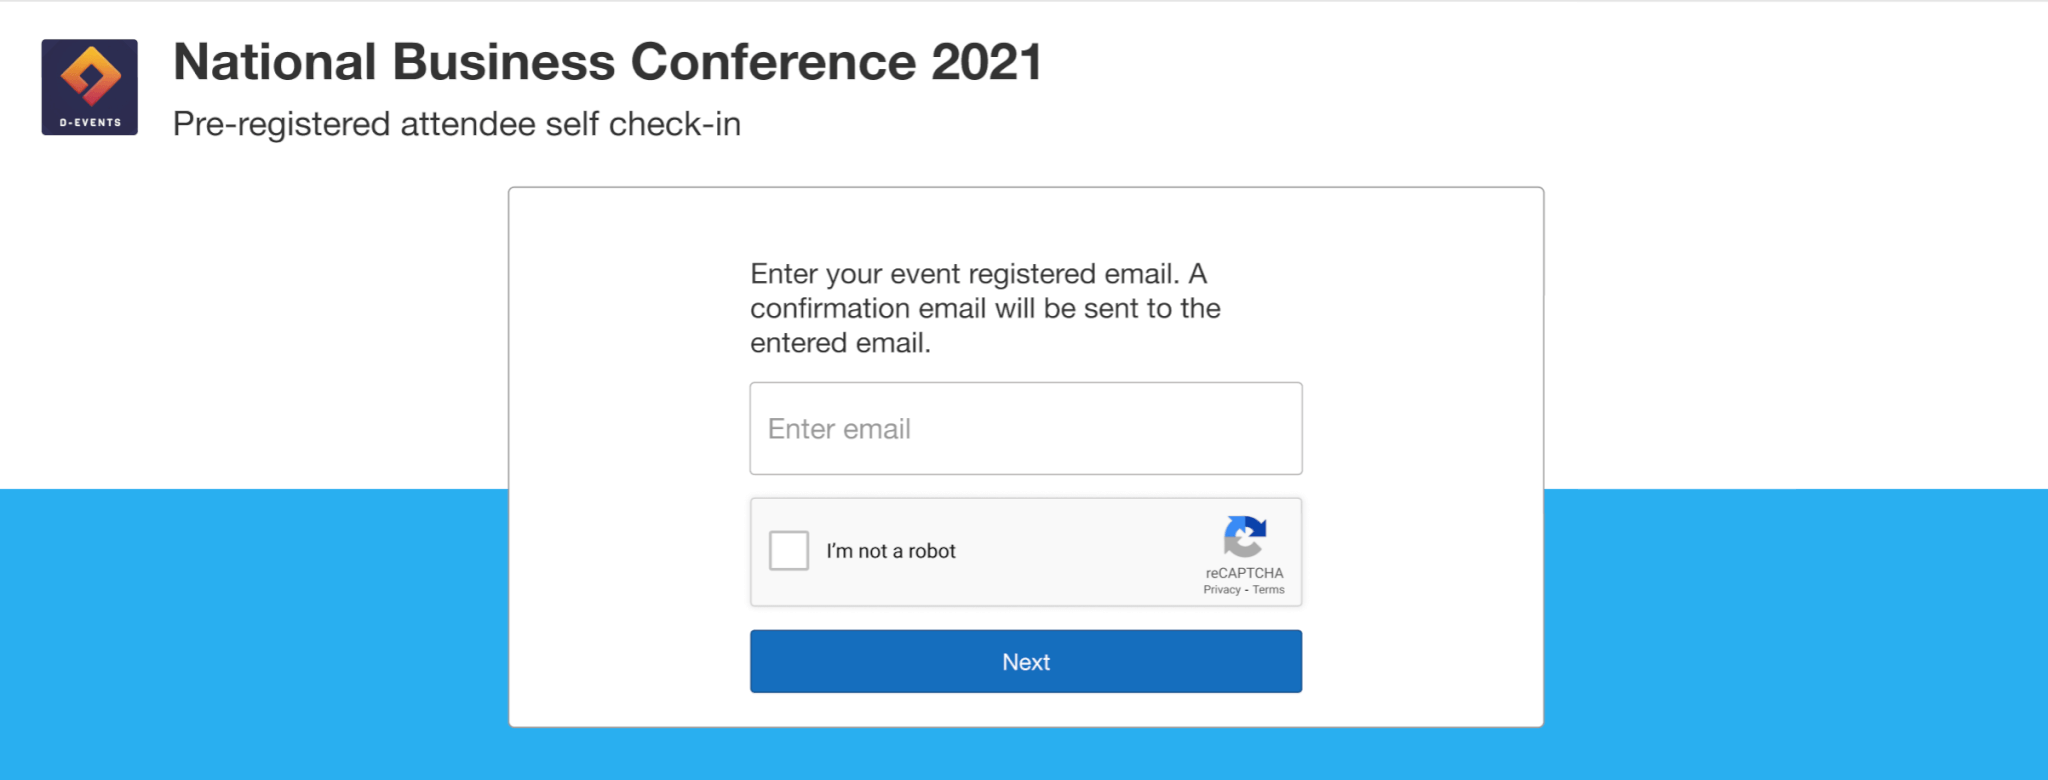Click the gray arrow of the reCAPTCHA emblem

tap(1238, 548)
